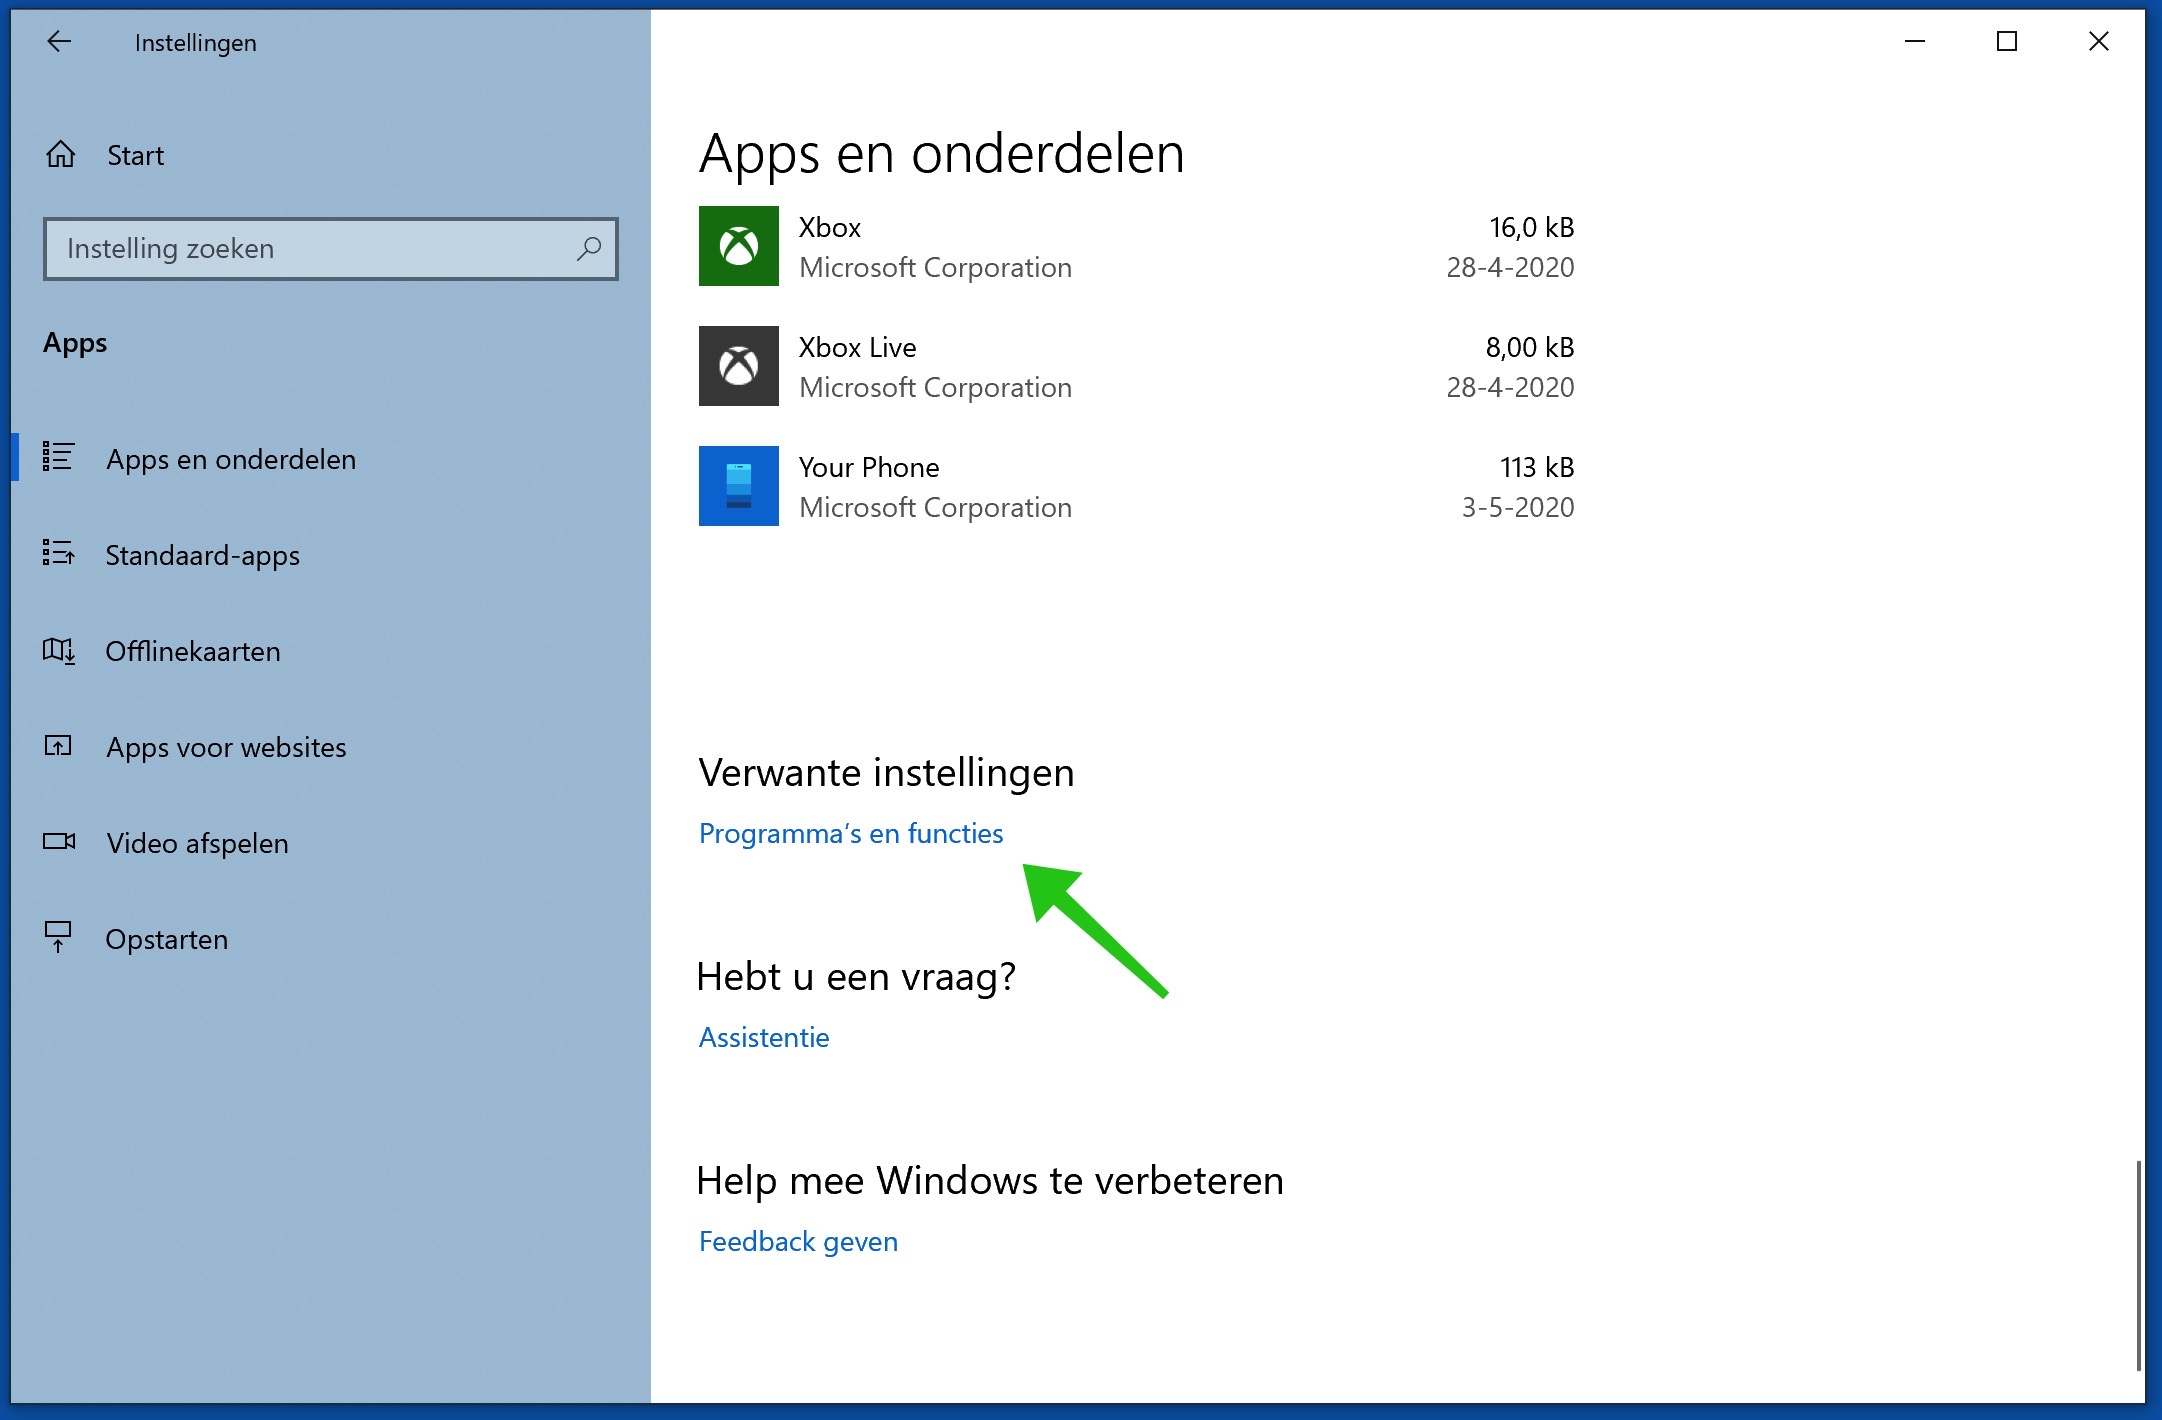Maximize the Instellingen window
This screenshot has height=1420, width=2162.
point(2006,41)
